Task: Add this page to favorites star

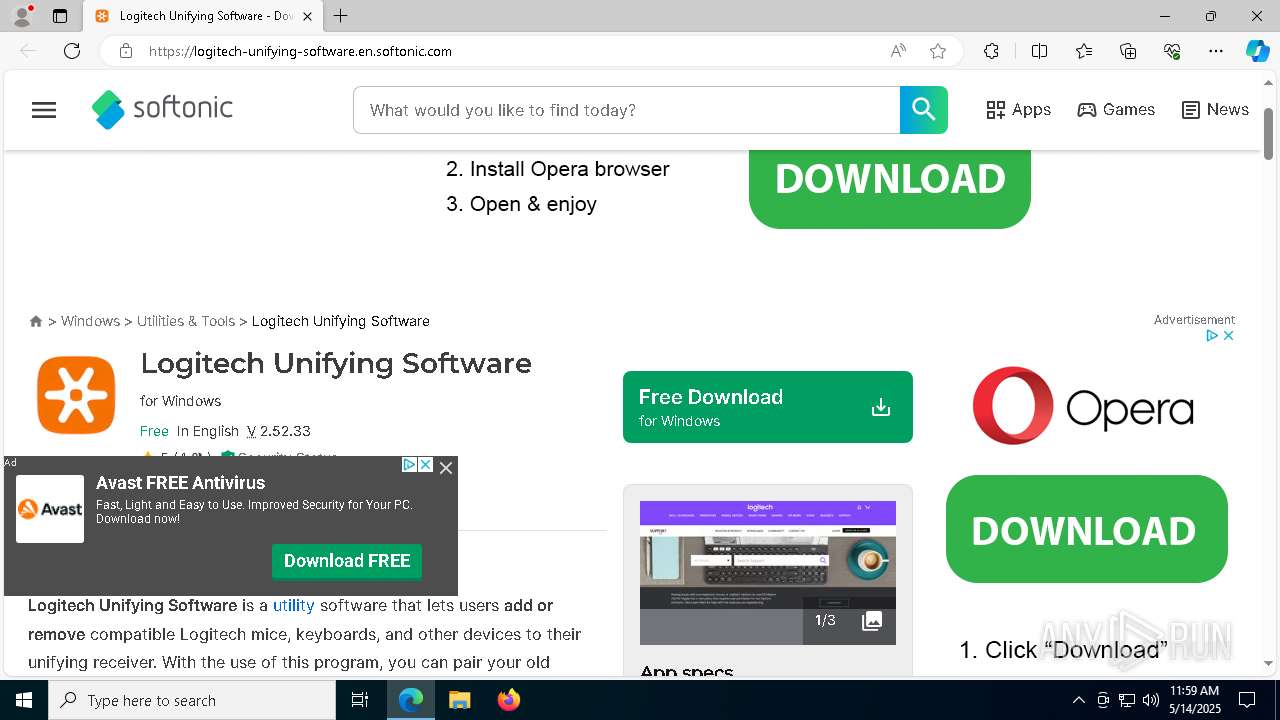Action: 938,51
